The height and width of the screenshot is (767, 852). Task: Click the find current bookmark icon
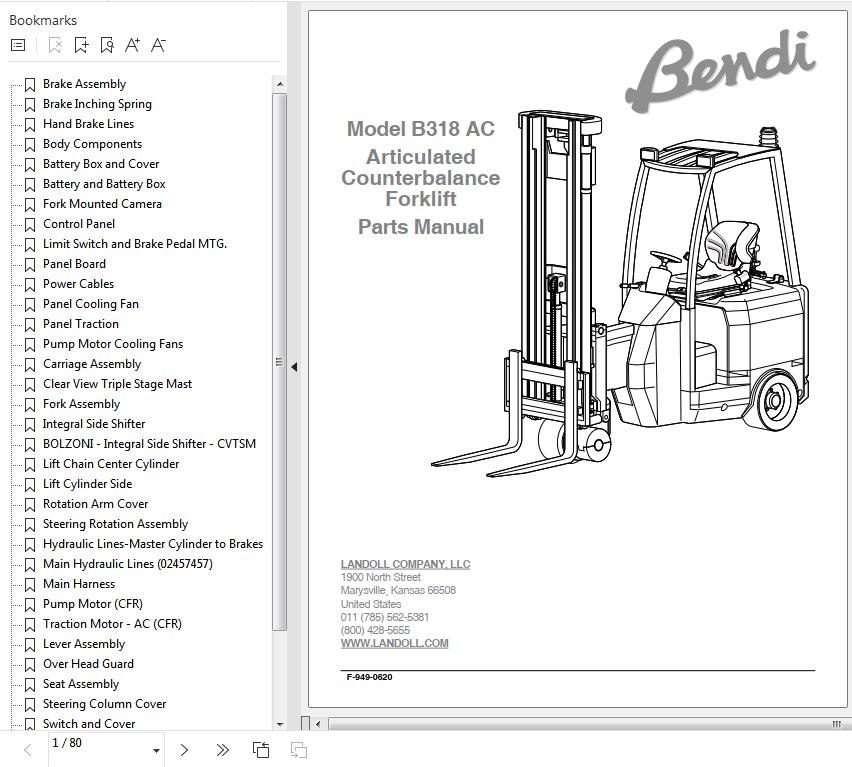click(107, 45)
